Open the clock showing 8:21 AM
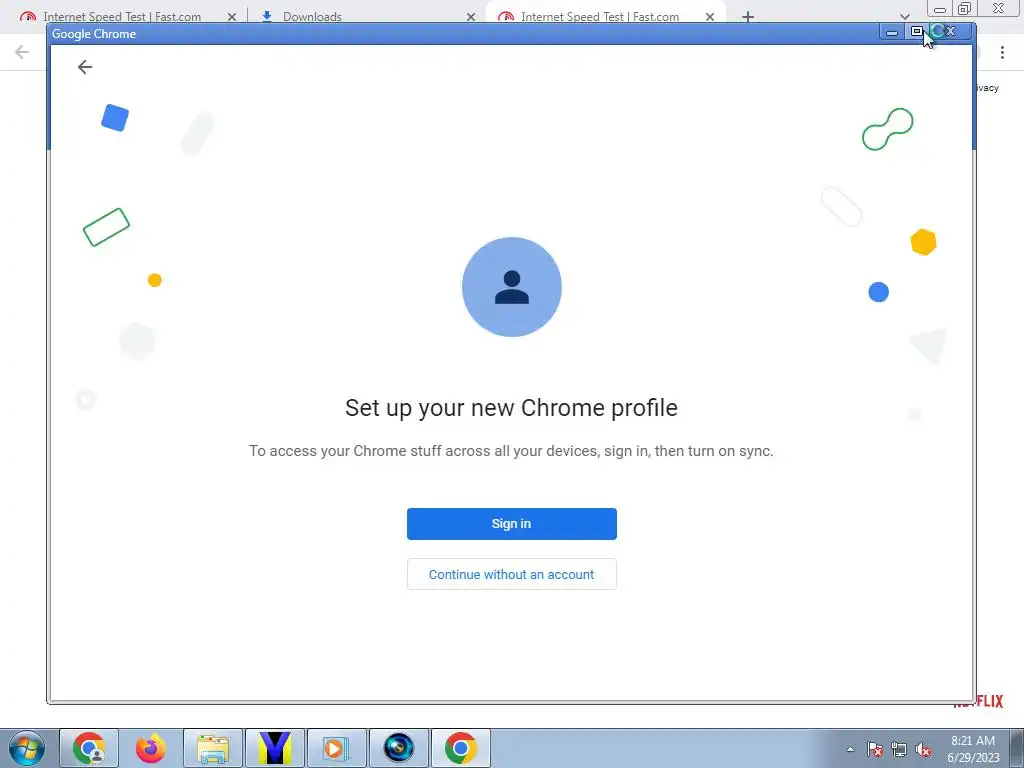The image size is (1024, 768). click(x=973, y=748)
